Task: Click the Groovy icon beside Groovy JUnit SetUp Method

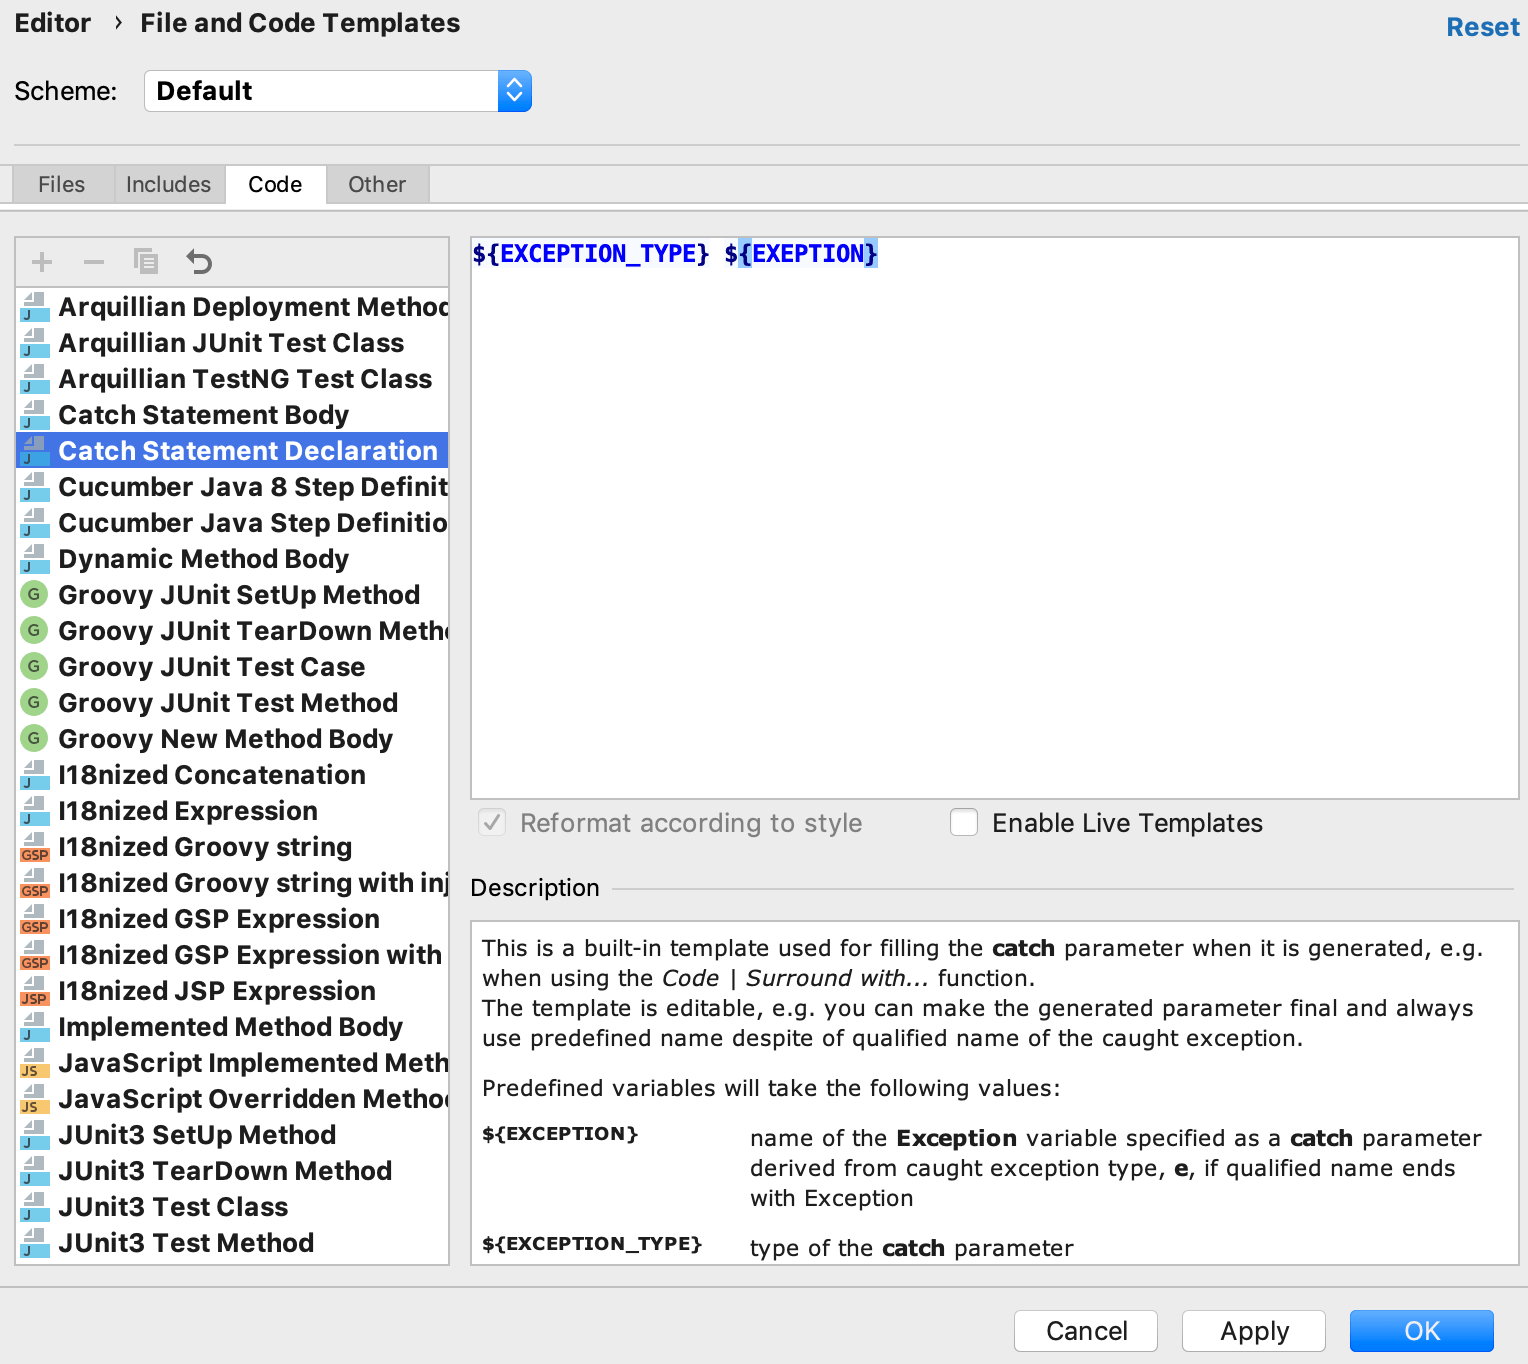Action: point(33,593)
